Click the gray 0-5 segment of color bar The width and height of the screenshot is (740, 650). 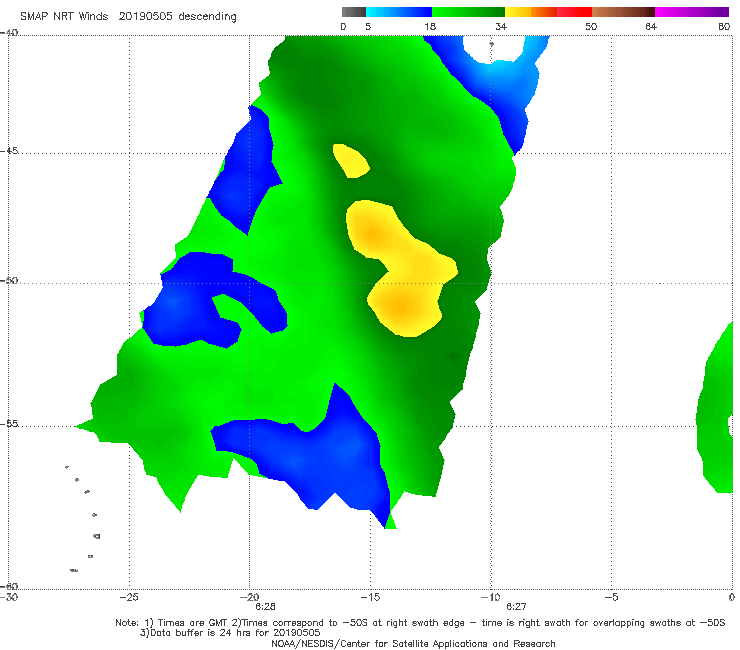(354, 12)
